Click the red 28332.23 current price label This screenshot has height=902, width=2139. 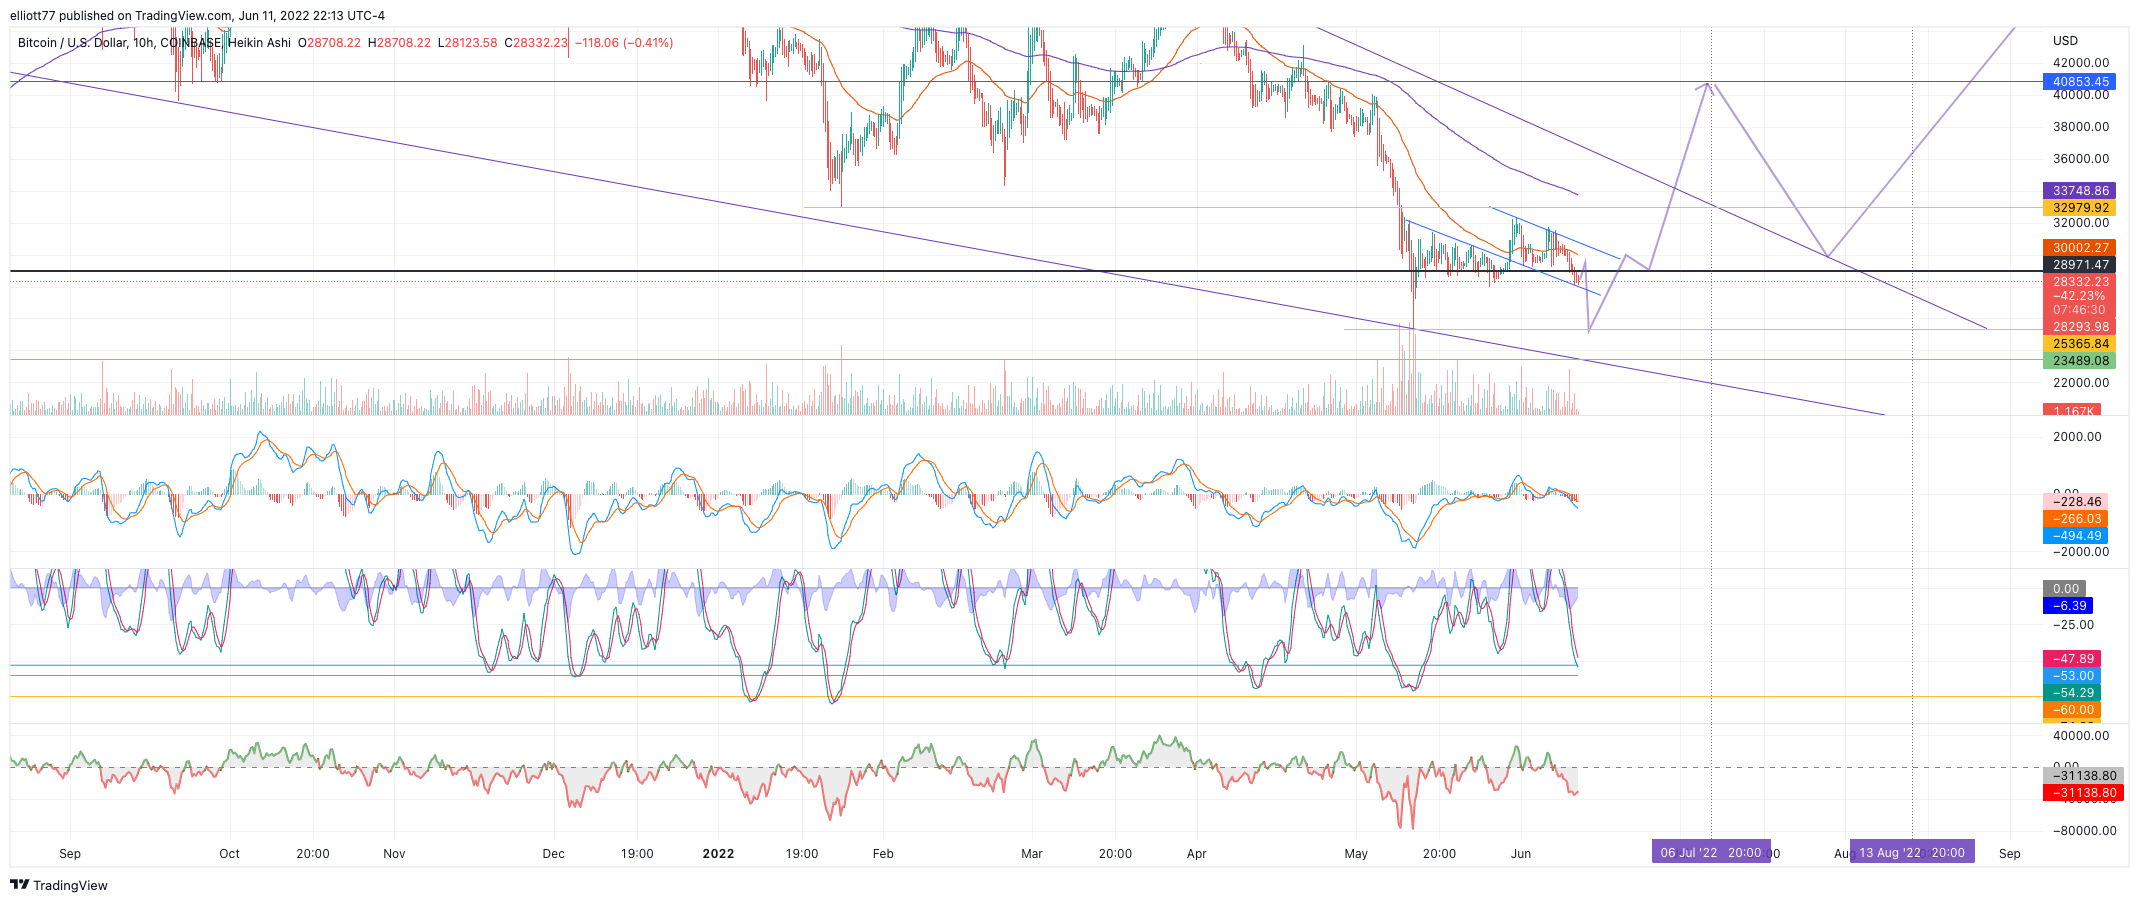tap(2080, 282)
